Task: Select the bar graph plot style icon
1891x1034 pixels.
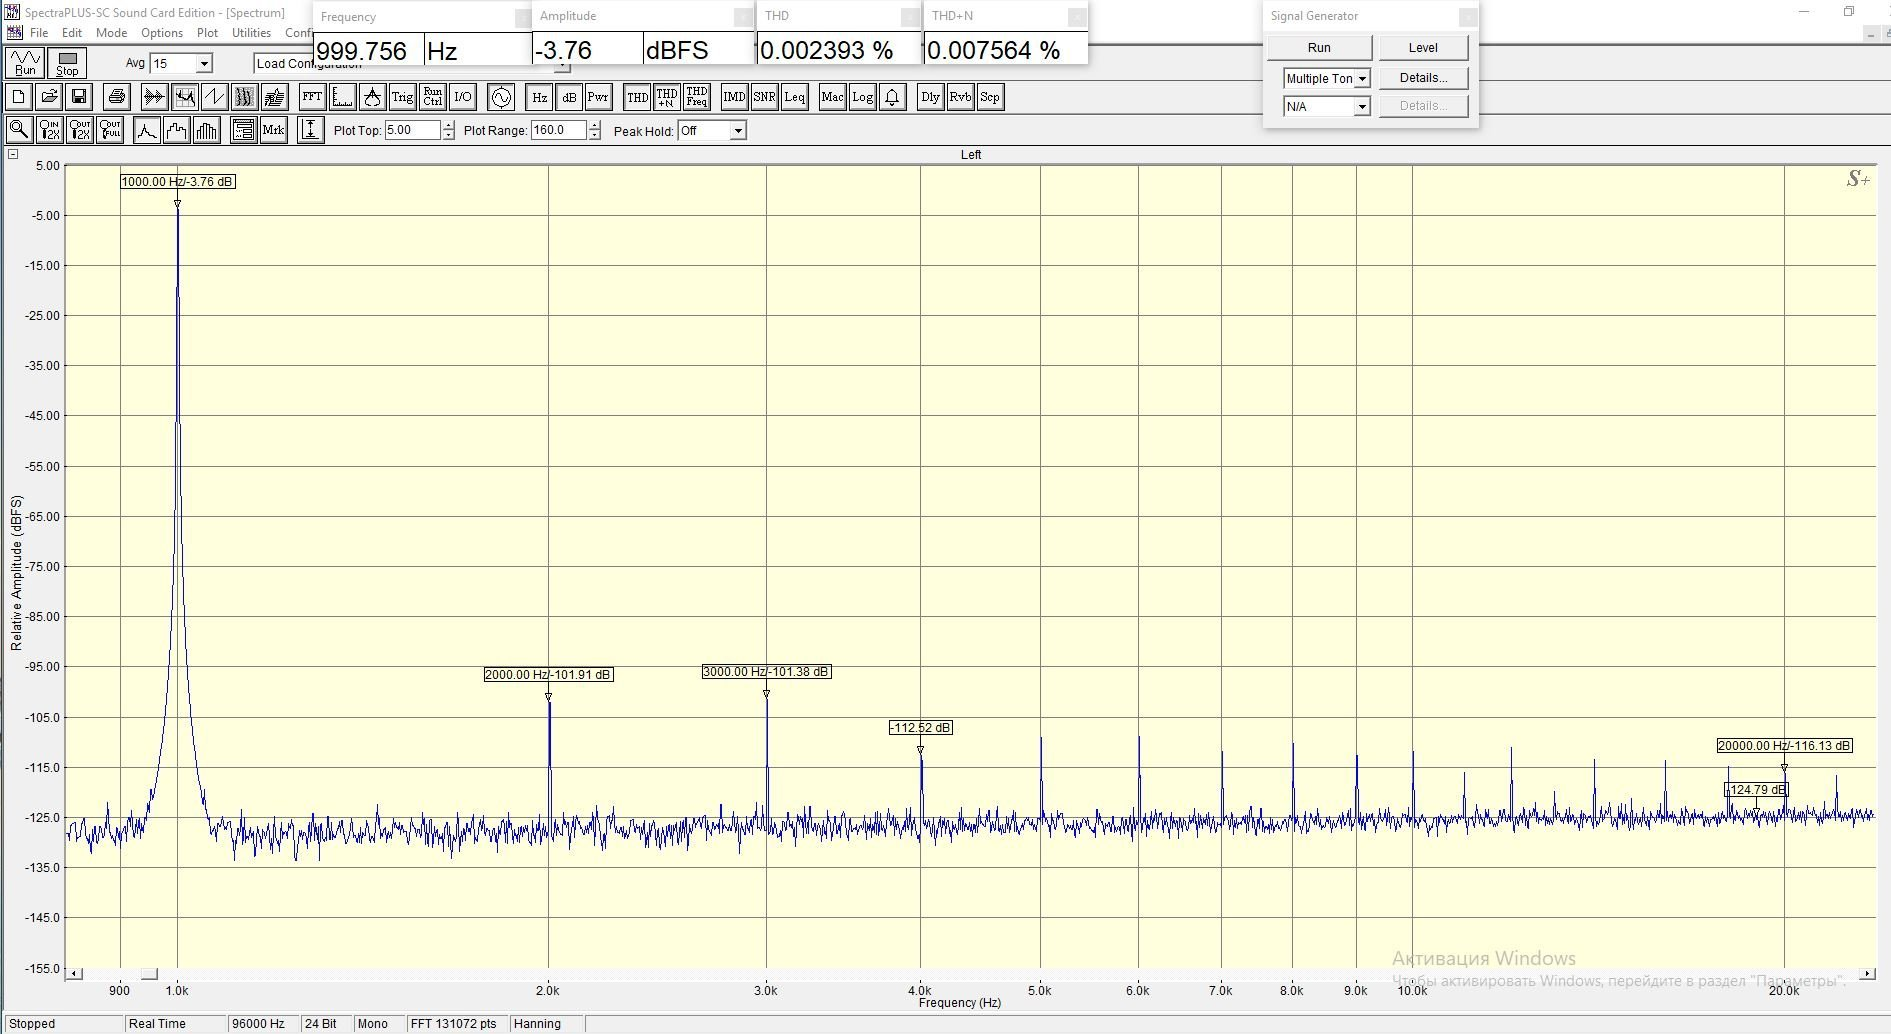Action: click(x=207, y=130)
